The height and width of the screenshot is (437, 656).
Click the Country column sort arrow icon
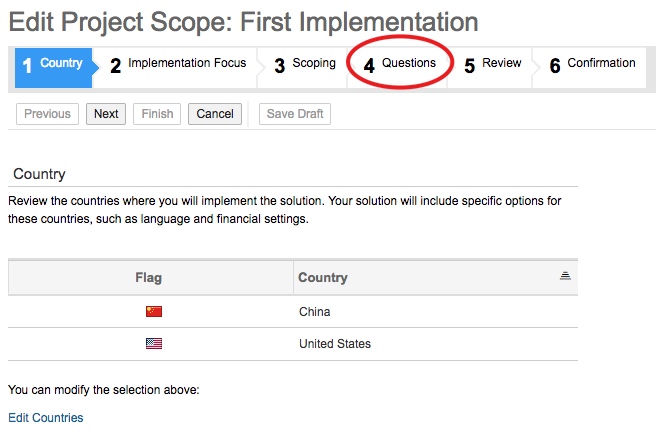coord(565,277)
